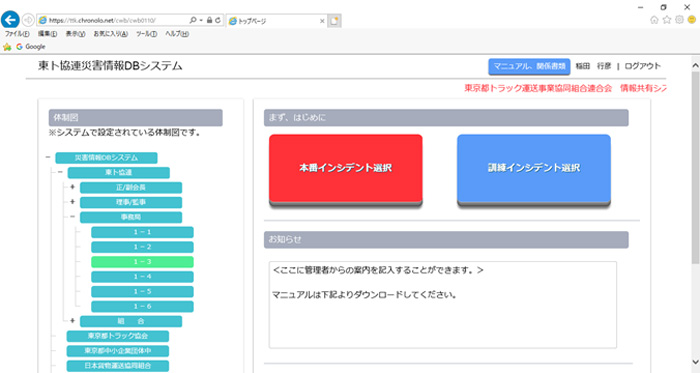Viewport: 700px width, 373px height.
Task: Click the ログアウト link
Action: pos(642,66)
